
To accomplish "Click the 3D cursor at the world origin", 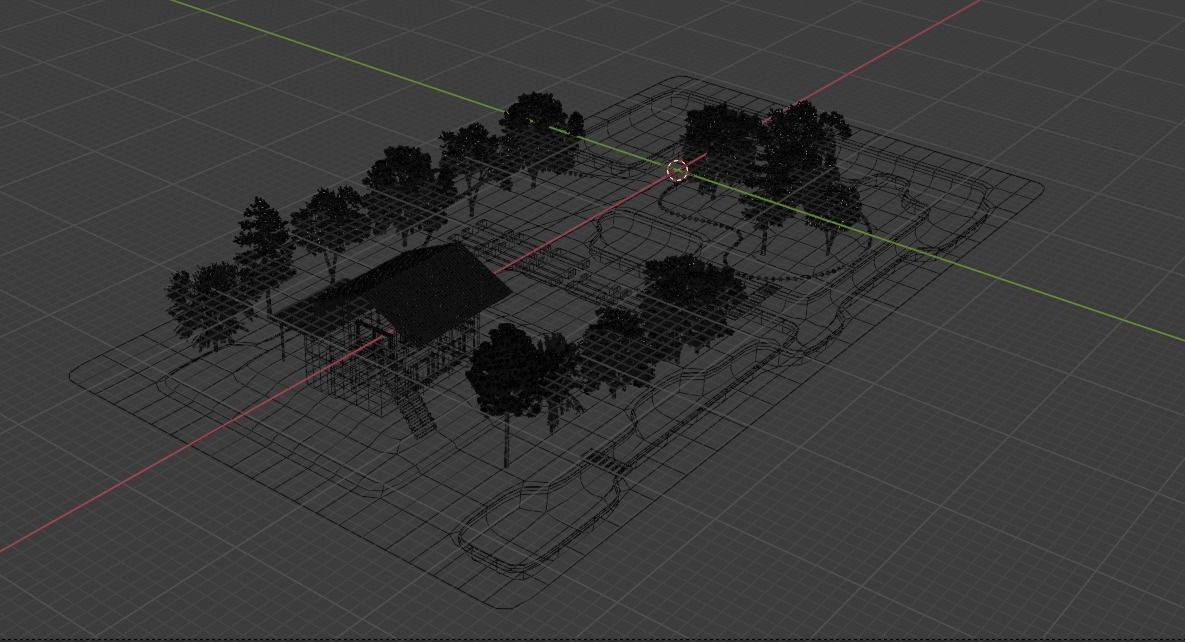I will coord(678,171).
